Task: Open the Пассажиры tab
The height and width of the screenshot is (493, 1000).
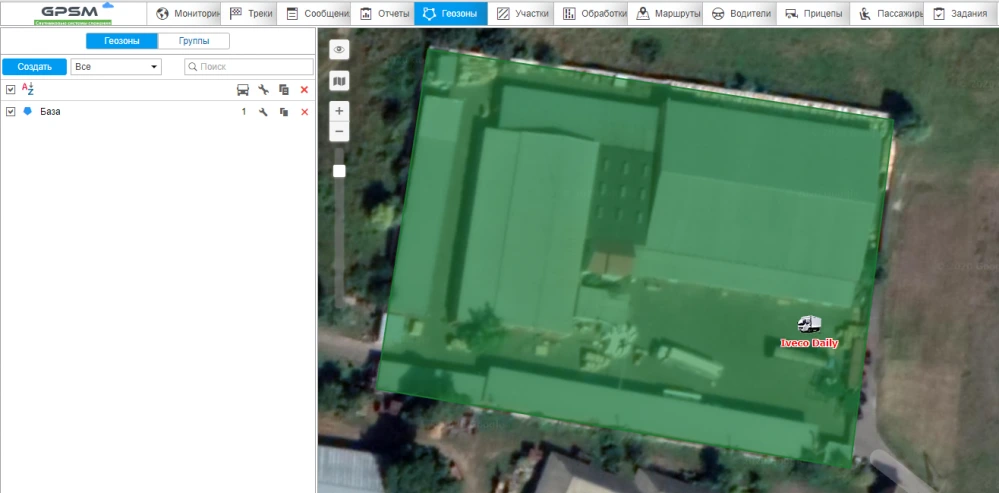Action: tap(887, 13)
